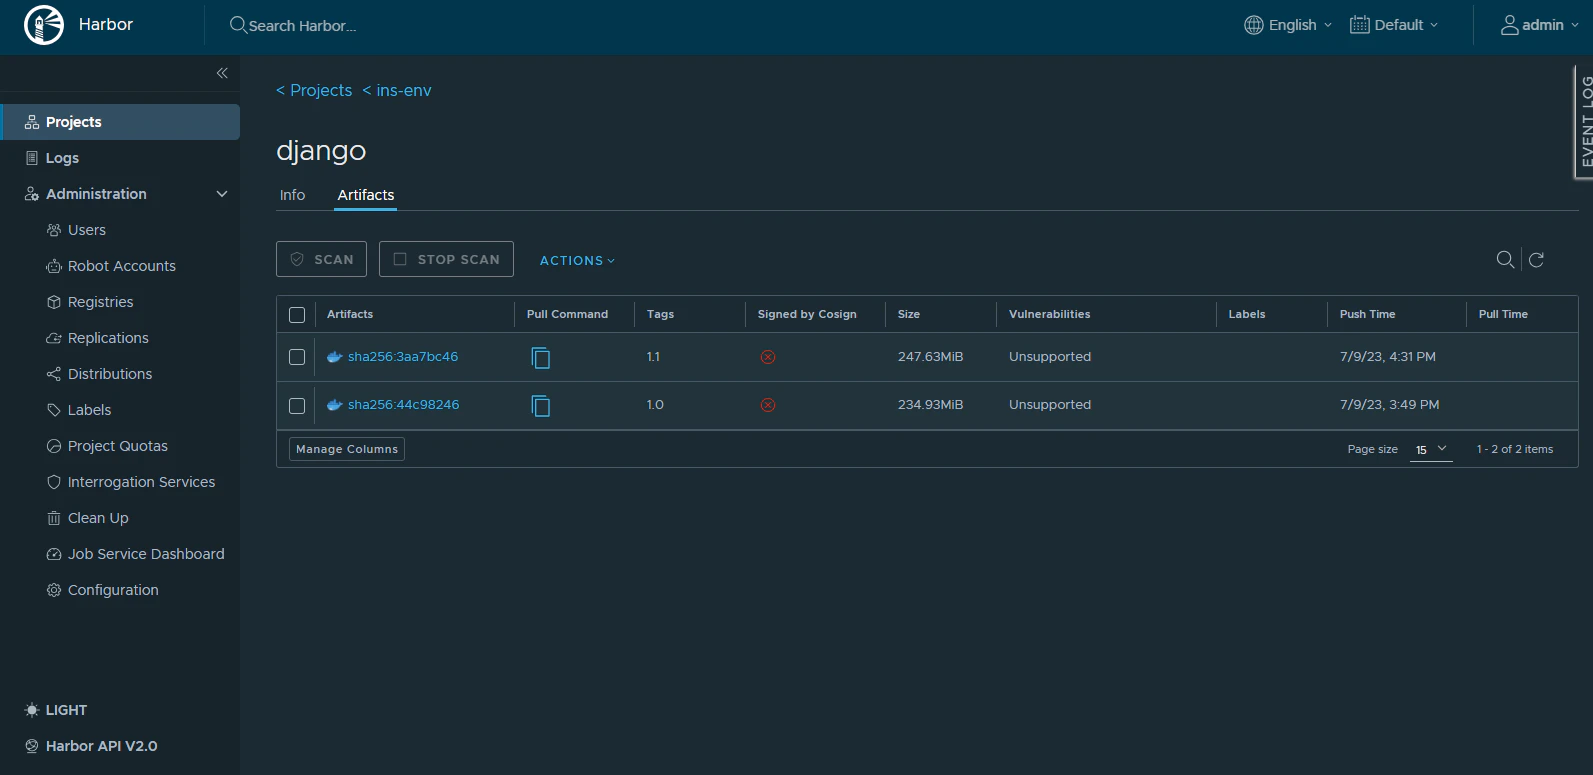Copy pull command for sha256:3aa7bc46
The width and height of the screenshot is (1593, 775).
[x=541, y=357]
